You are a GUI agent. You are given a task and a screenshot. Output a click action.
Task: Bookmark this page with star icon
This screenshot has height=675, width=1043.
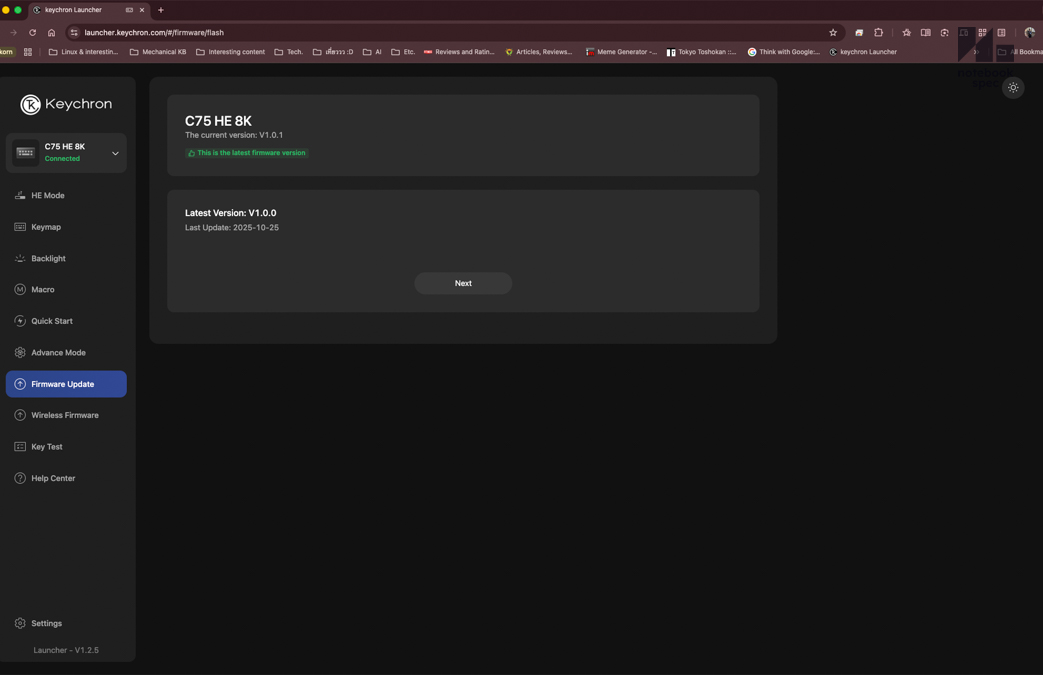[x=833, y=33]
